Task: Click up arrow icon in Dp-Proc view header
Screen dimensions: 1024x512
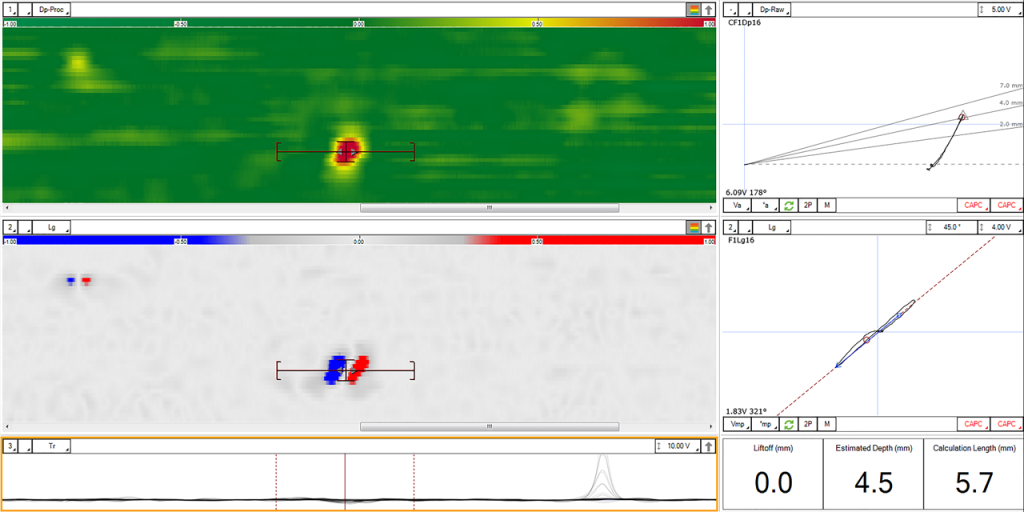Action: click(709, 9)
